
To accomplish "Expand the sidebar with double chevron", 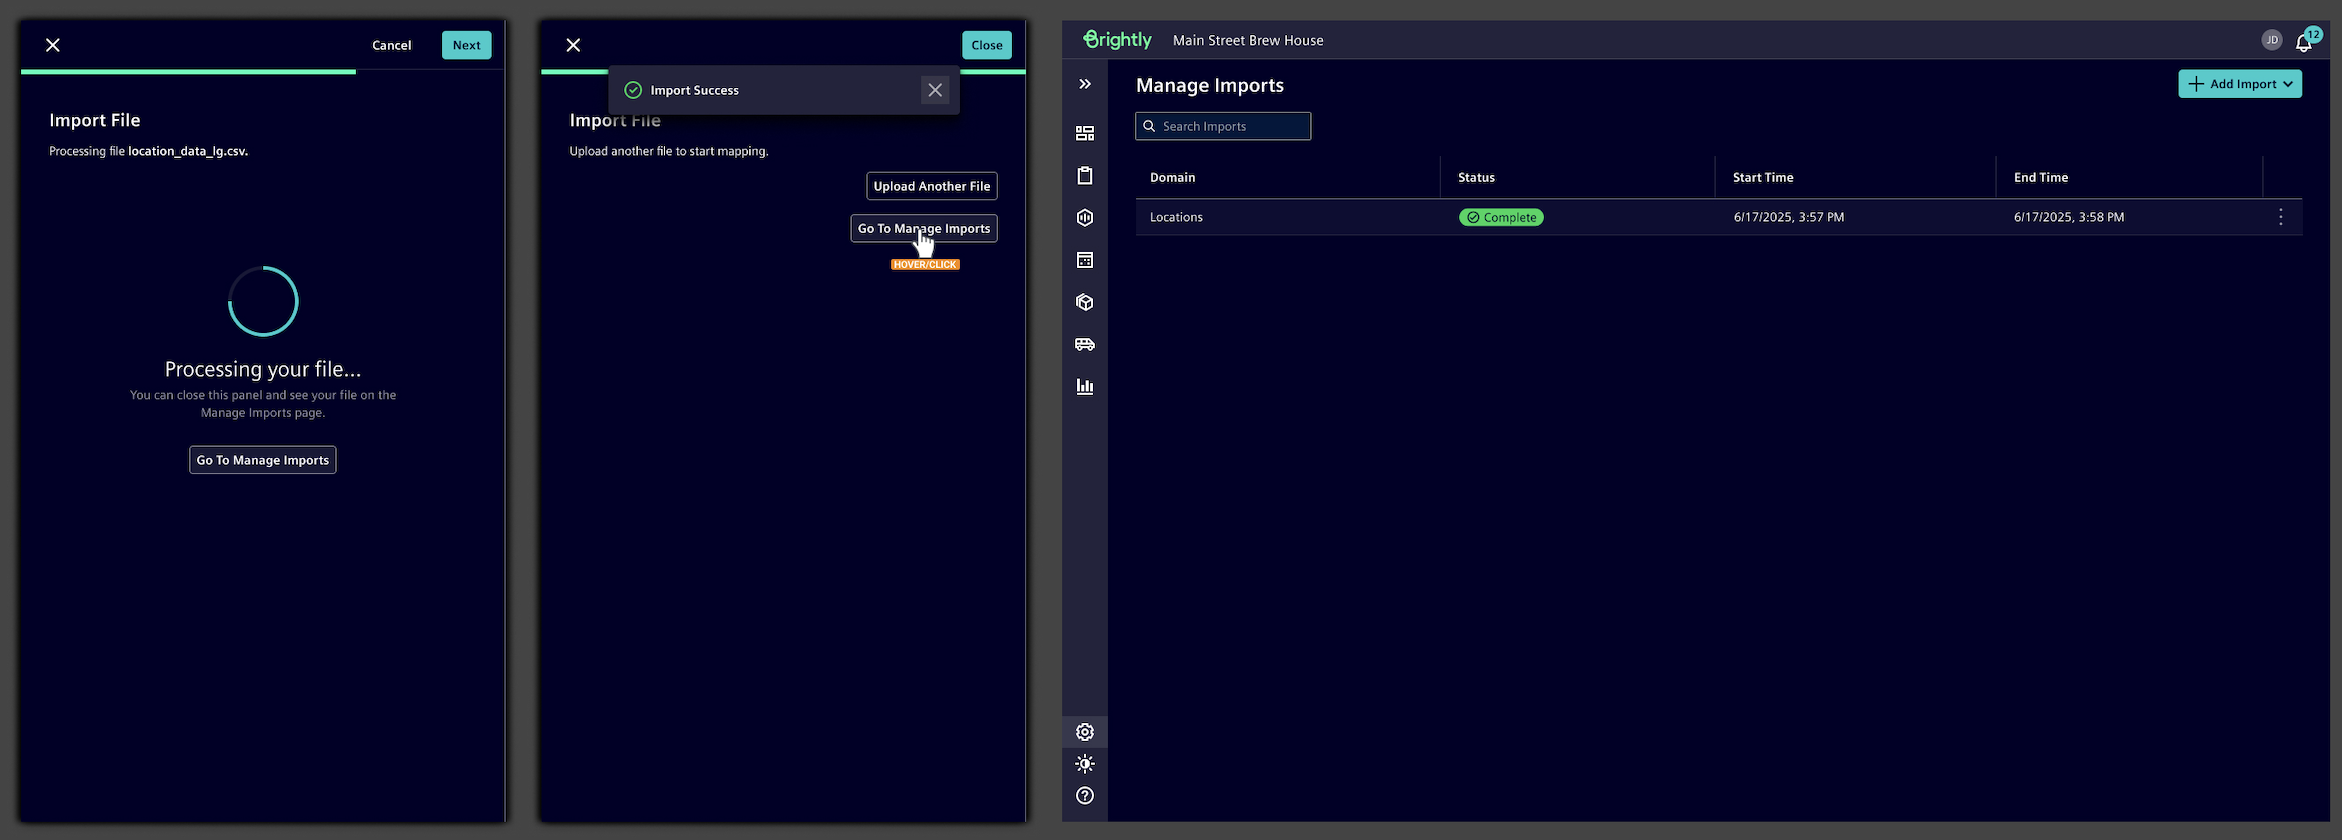I will 1085,84.
